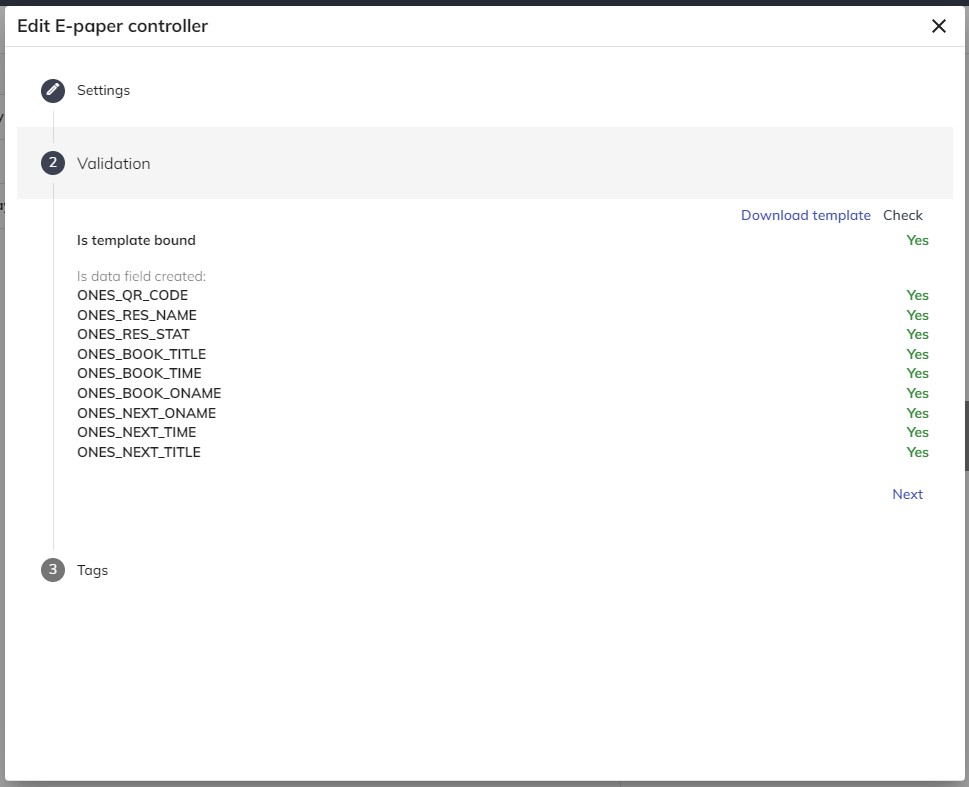
Task: Click Next to proceed to Tags
Action: (907, 494)
